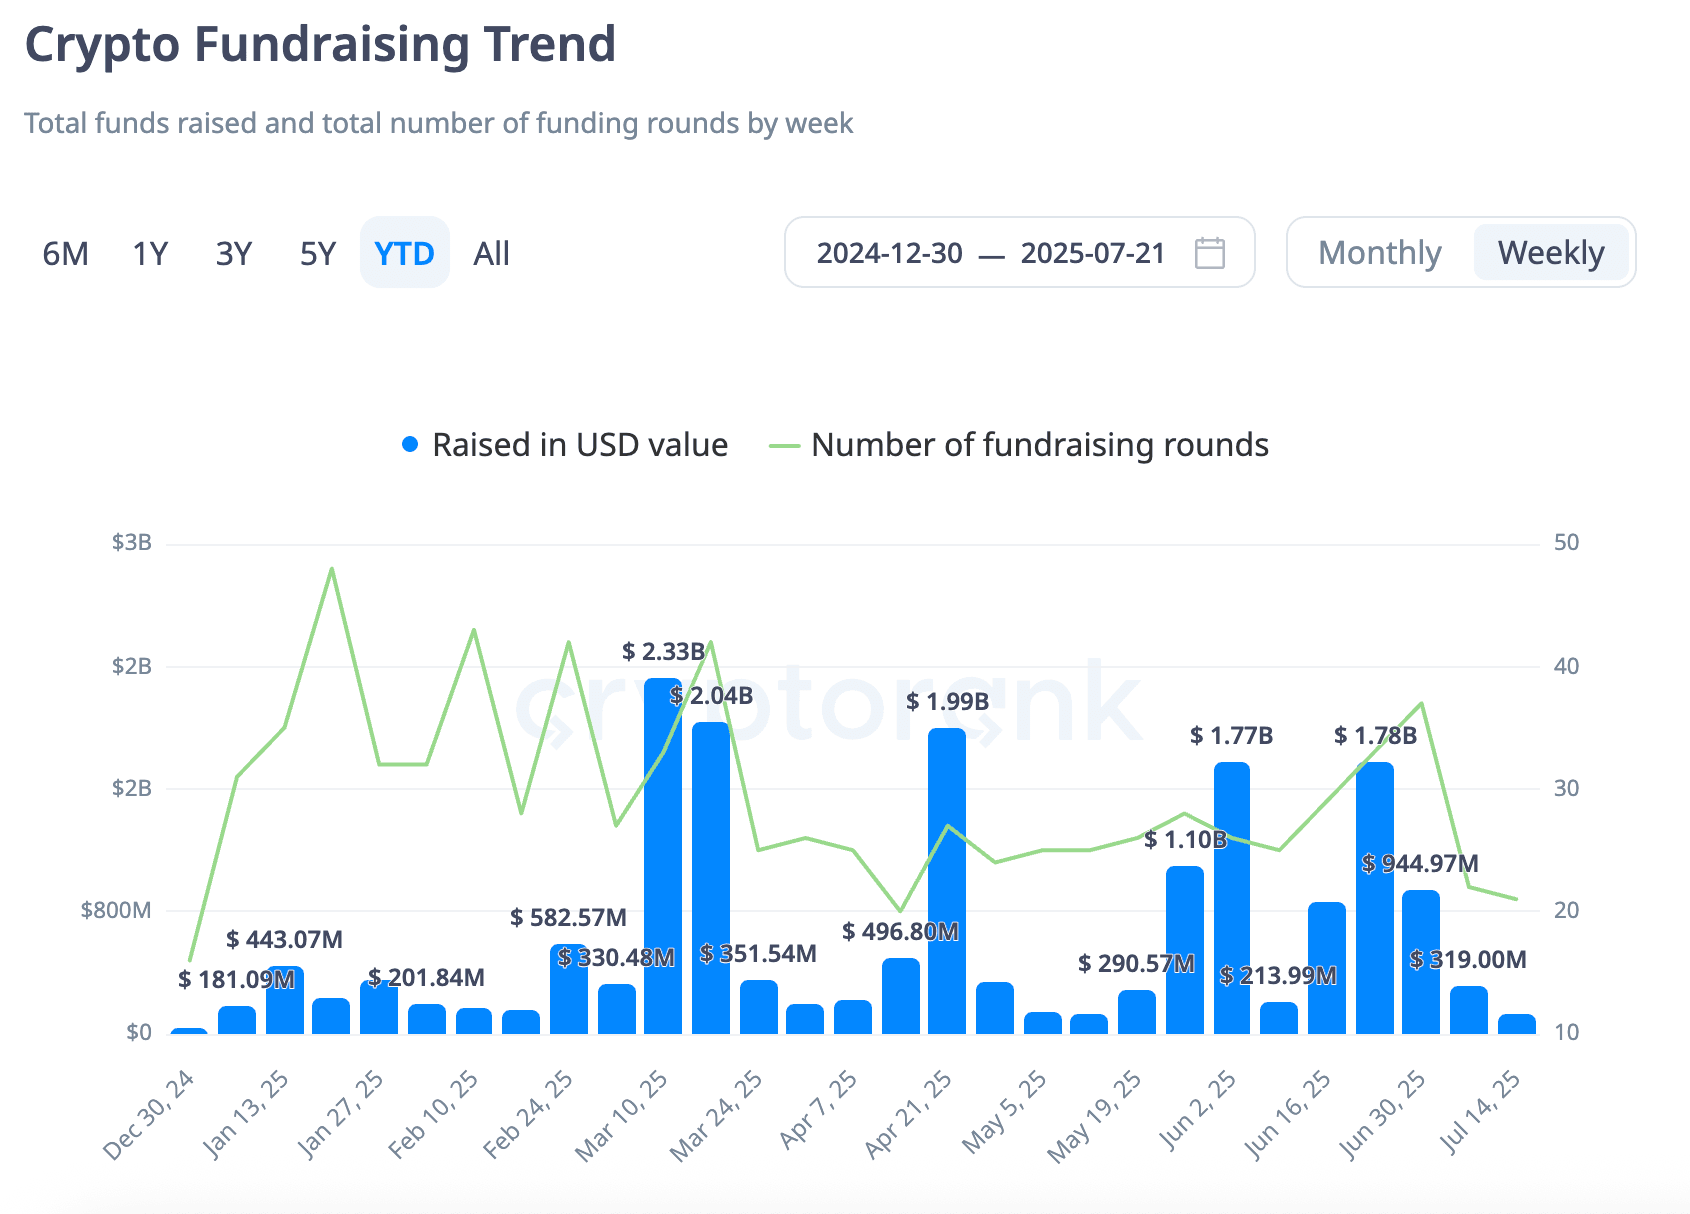Switch to Monthly view
The height and width of the screenshot is (1214, 1690).
tap(1380, 253)
